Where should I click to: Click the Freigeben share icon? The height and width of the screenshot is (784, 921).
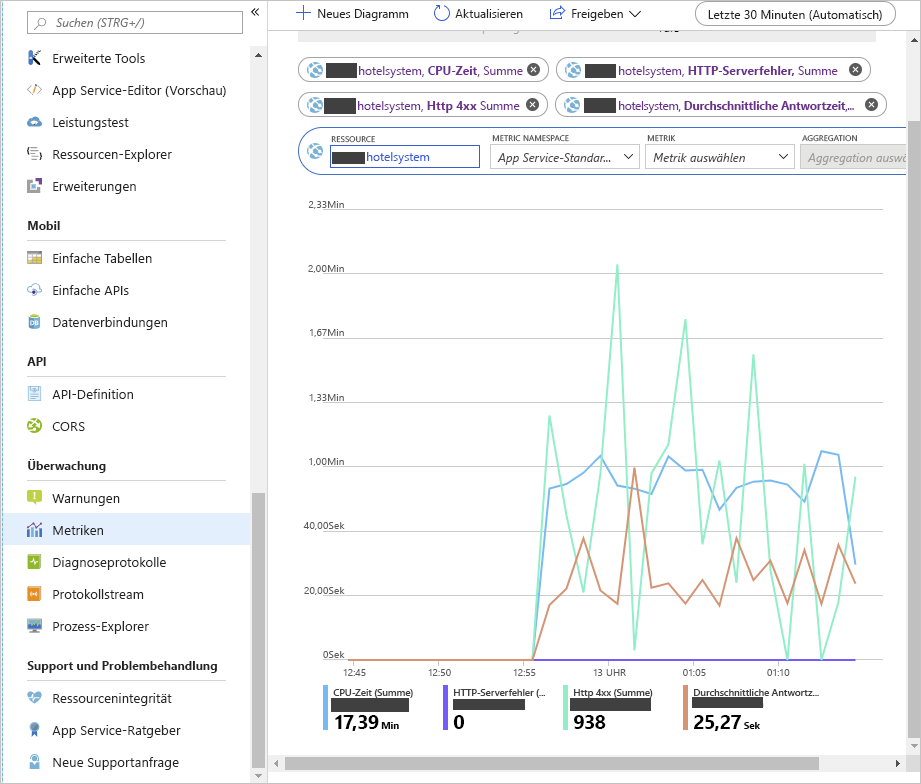coord(557,13)
